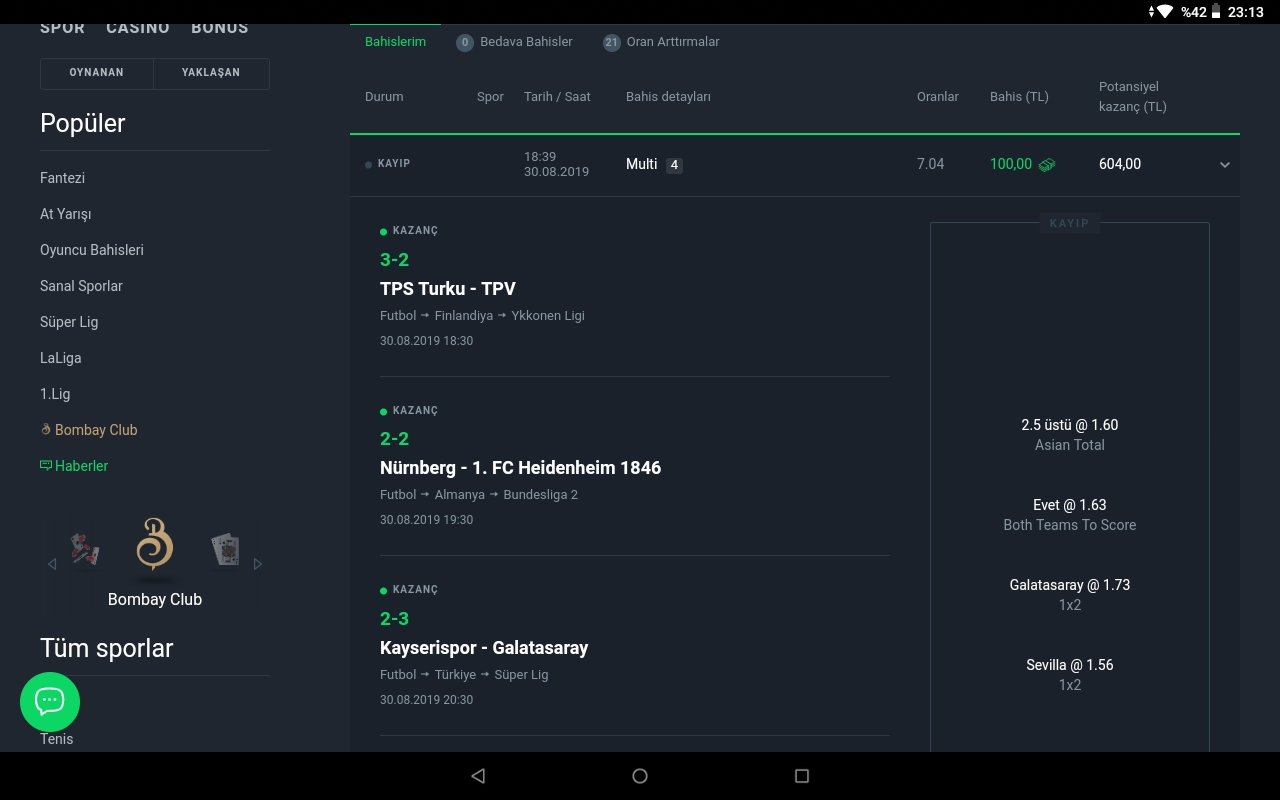Click the Futbol Finlandiya Ykkonen Ligi breadcrumb
Screen dimensions: 1280x800
482,315
